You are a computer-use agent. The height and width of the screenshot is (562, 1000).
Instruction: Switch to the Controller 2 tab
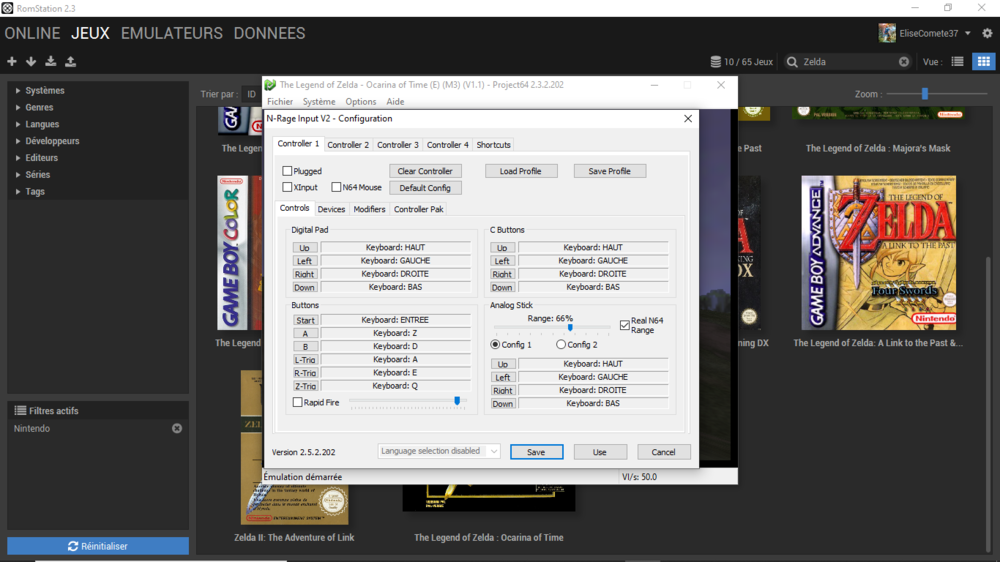point(348,145)
